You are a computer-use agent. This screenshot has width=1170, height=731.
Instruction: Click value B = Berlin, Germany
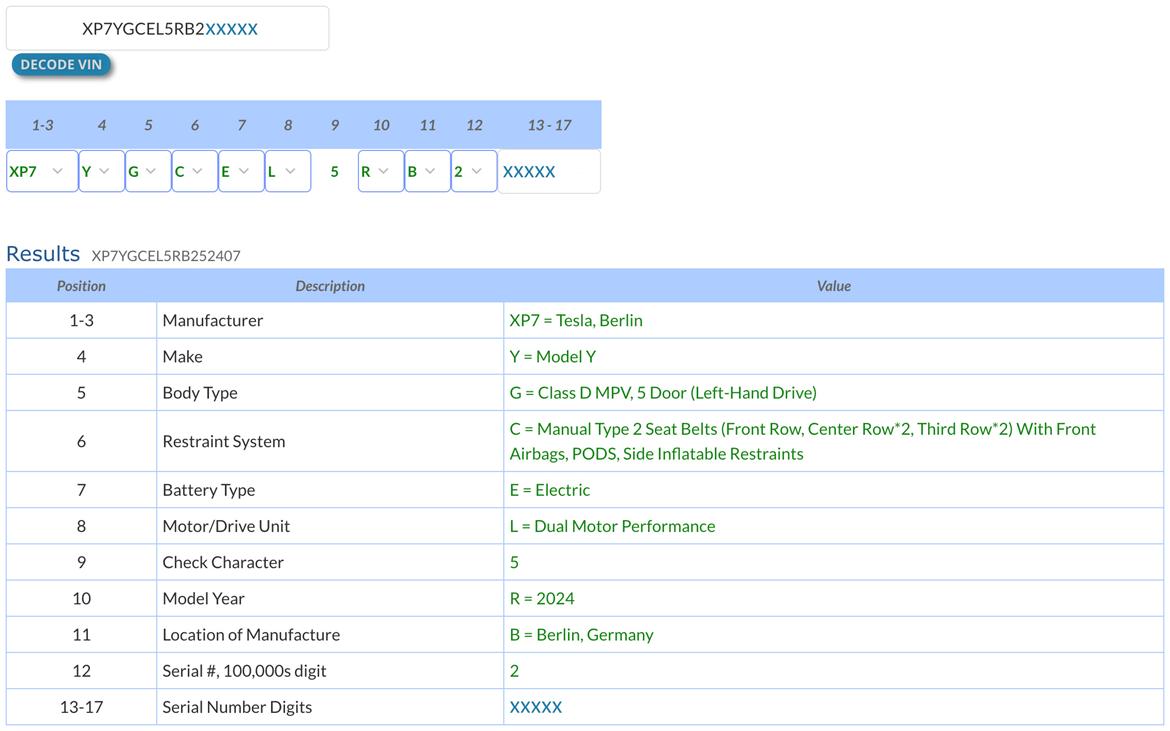[582, 635]
